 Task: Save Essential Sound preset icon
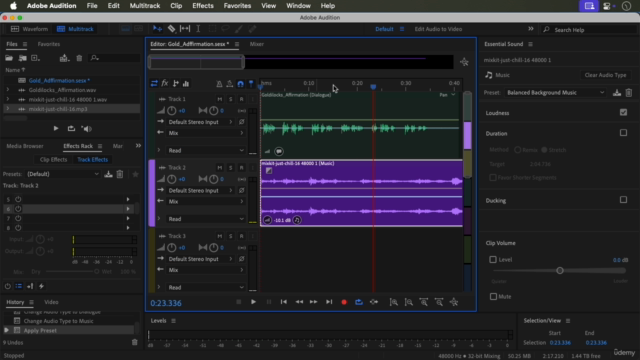617,93
